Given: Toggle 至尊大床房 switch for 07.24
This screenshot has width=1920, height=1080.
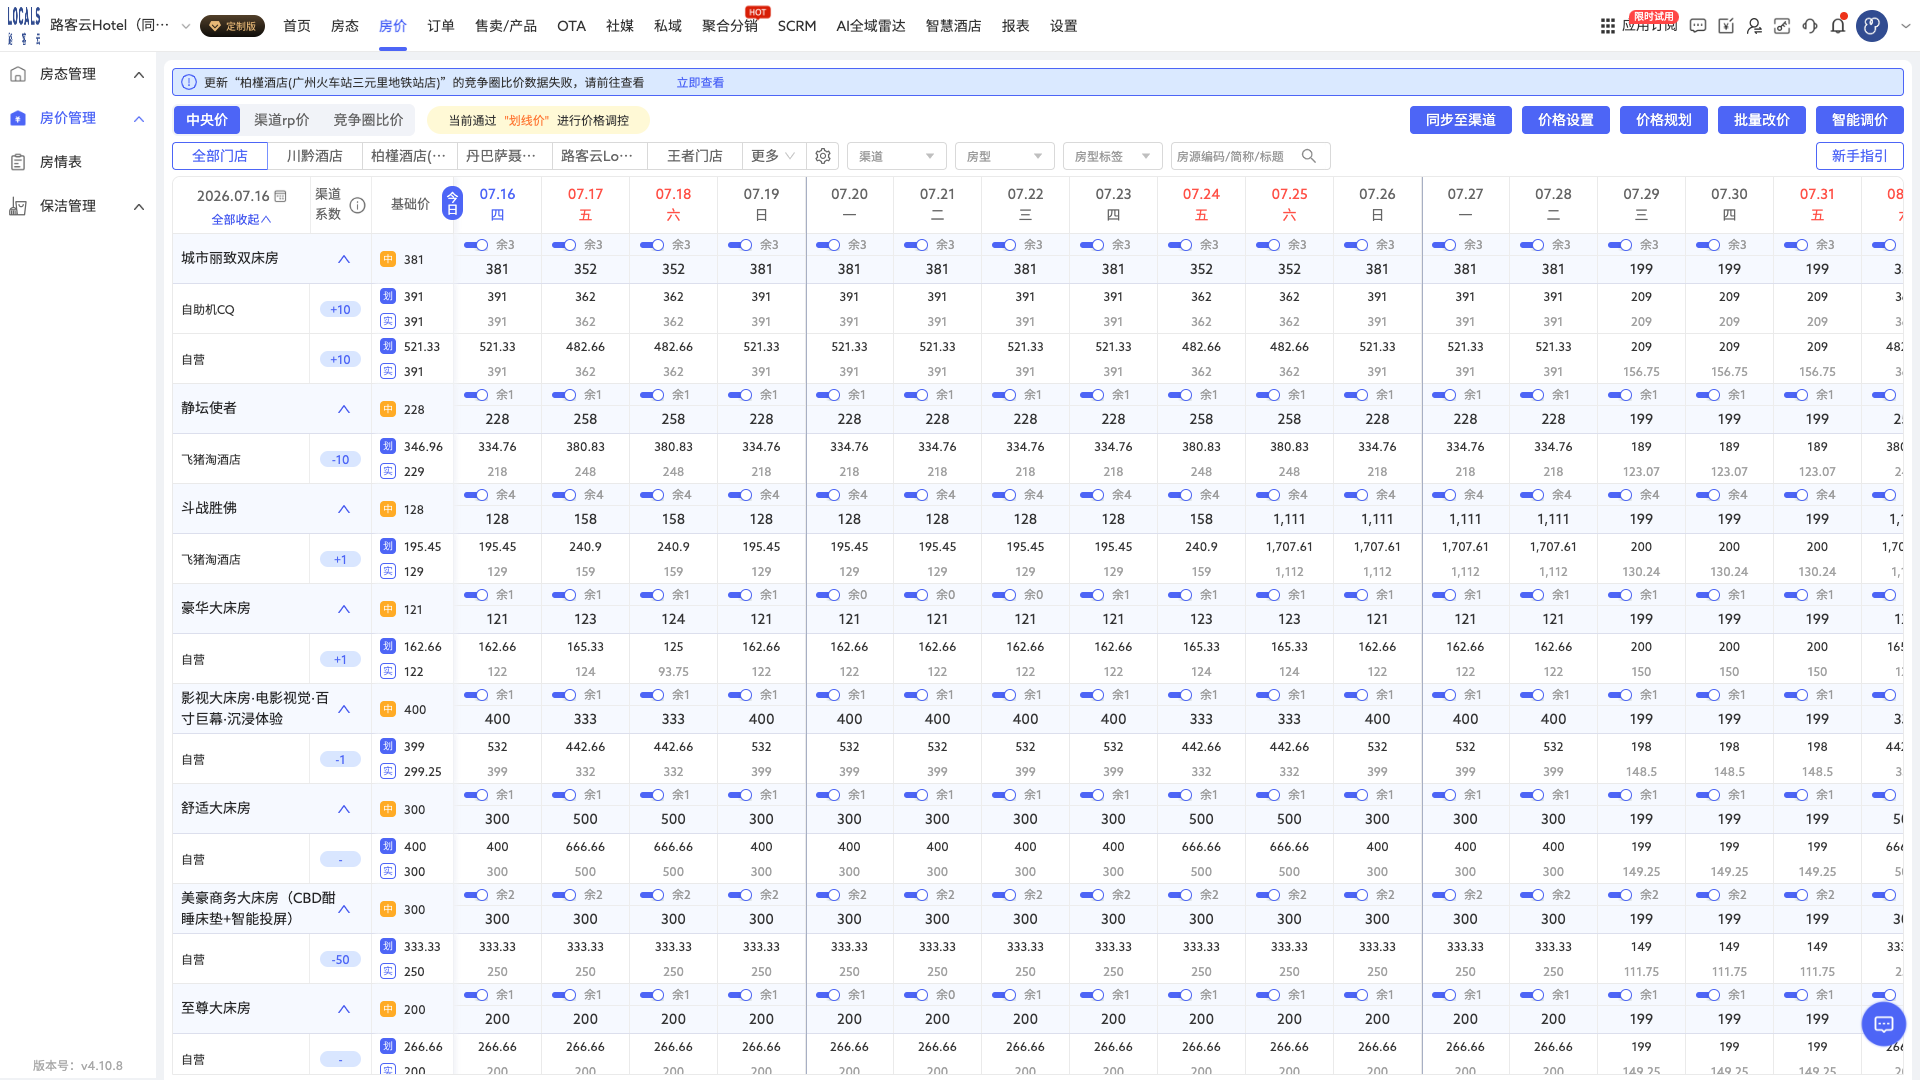Looking at the screenshot, I should [1180, 995].
